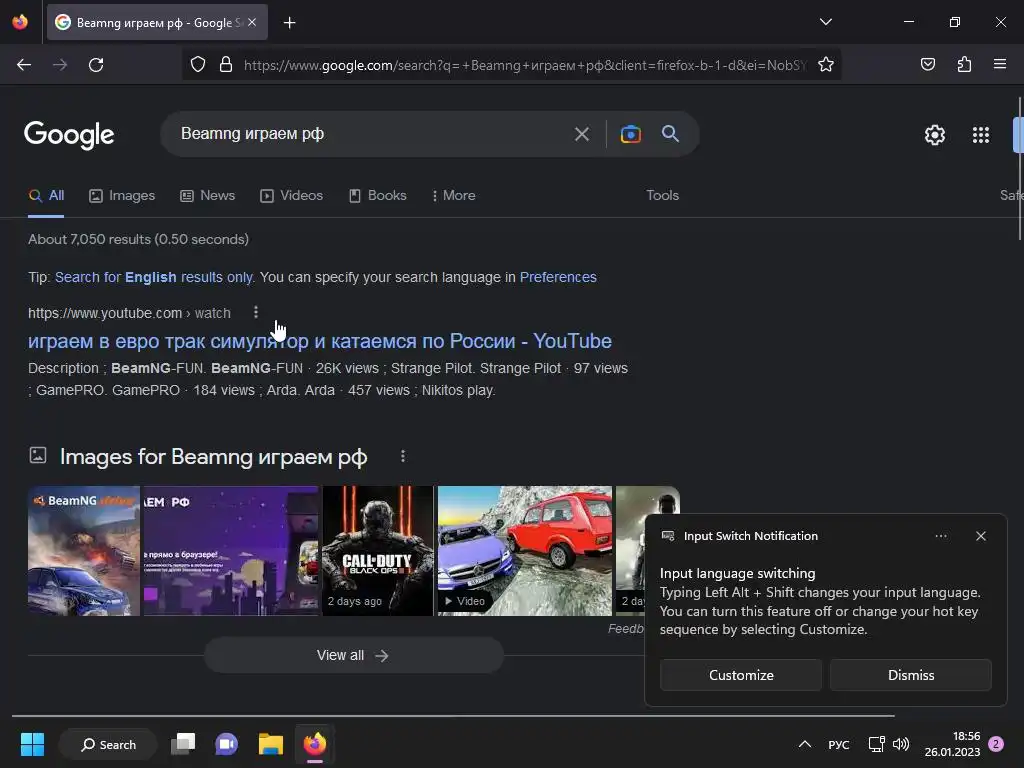
Task: Open the clock showing 18:56
Action: point(952,744)
